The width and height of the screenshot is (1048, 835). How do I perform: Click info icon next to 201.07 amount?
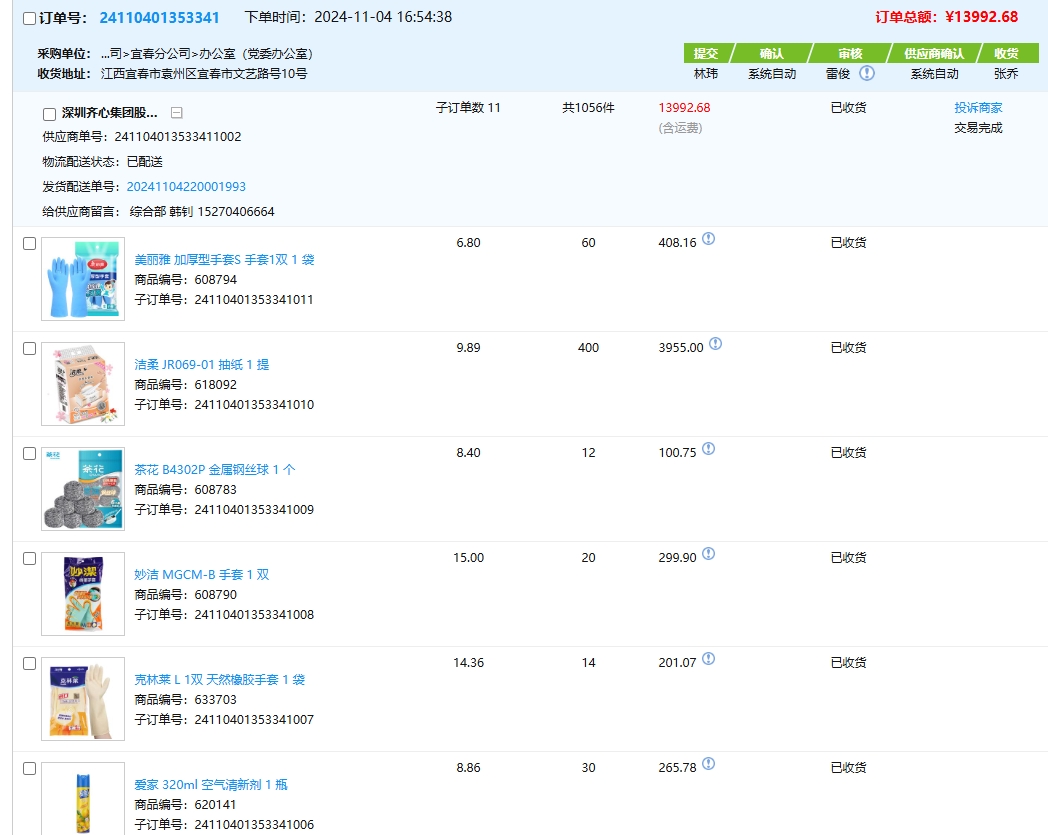(708, 659)
